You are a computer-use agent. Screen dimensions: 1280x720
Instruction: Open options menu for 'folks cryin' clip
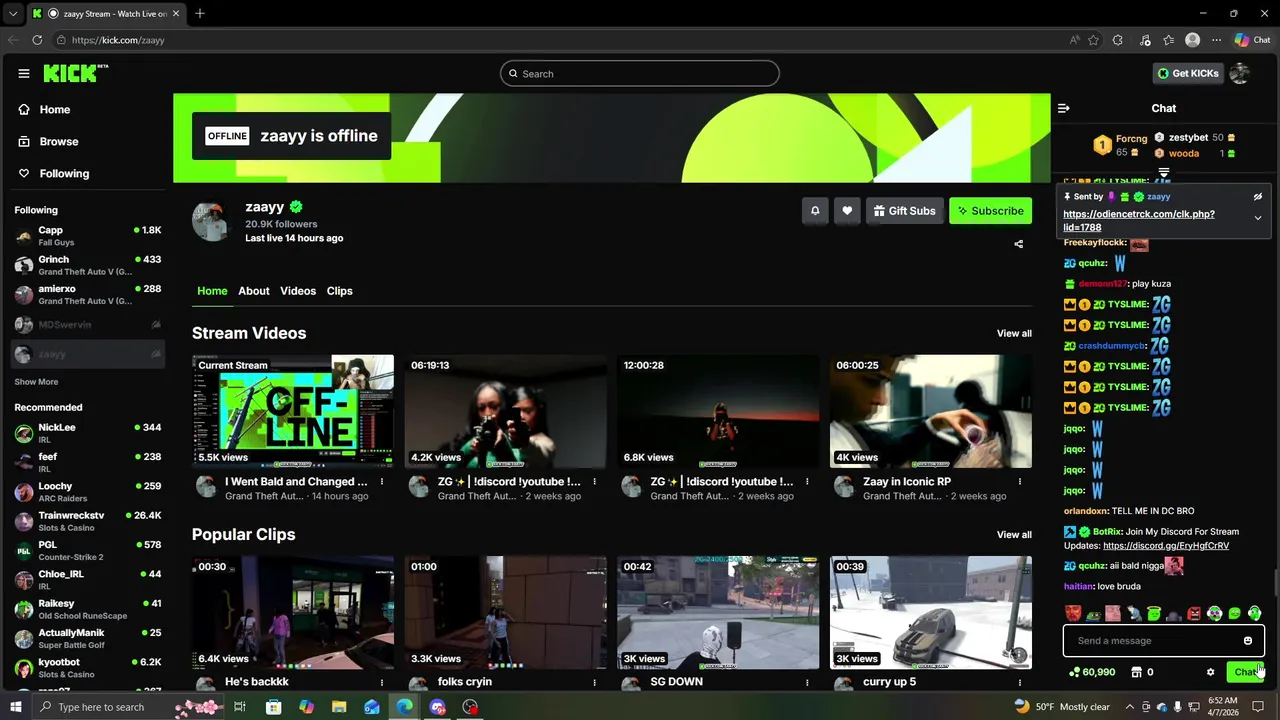pyautogui.click(x=595, y=683)
